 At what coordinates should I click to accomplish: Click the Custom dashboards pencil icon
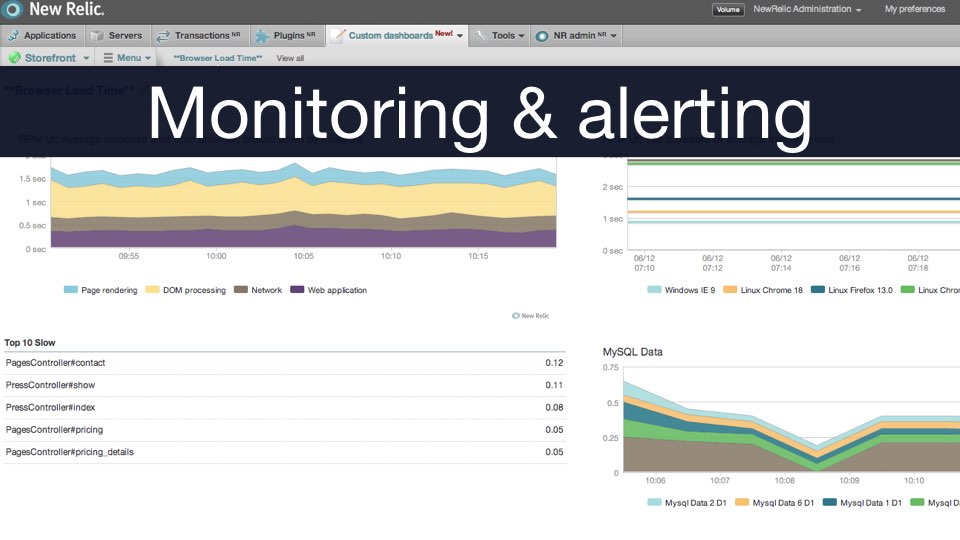click(x=338, y=36)
